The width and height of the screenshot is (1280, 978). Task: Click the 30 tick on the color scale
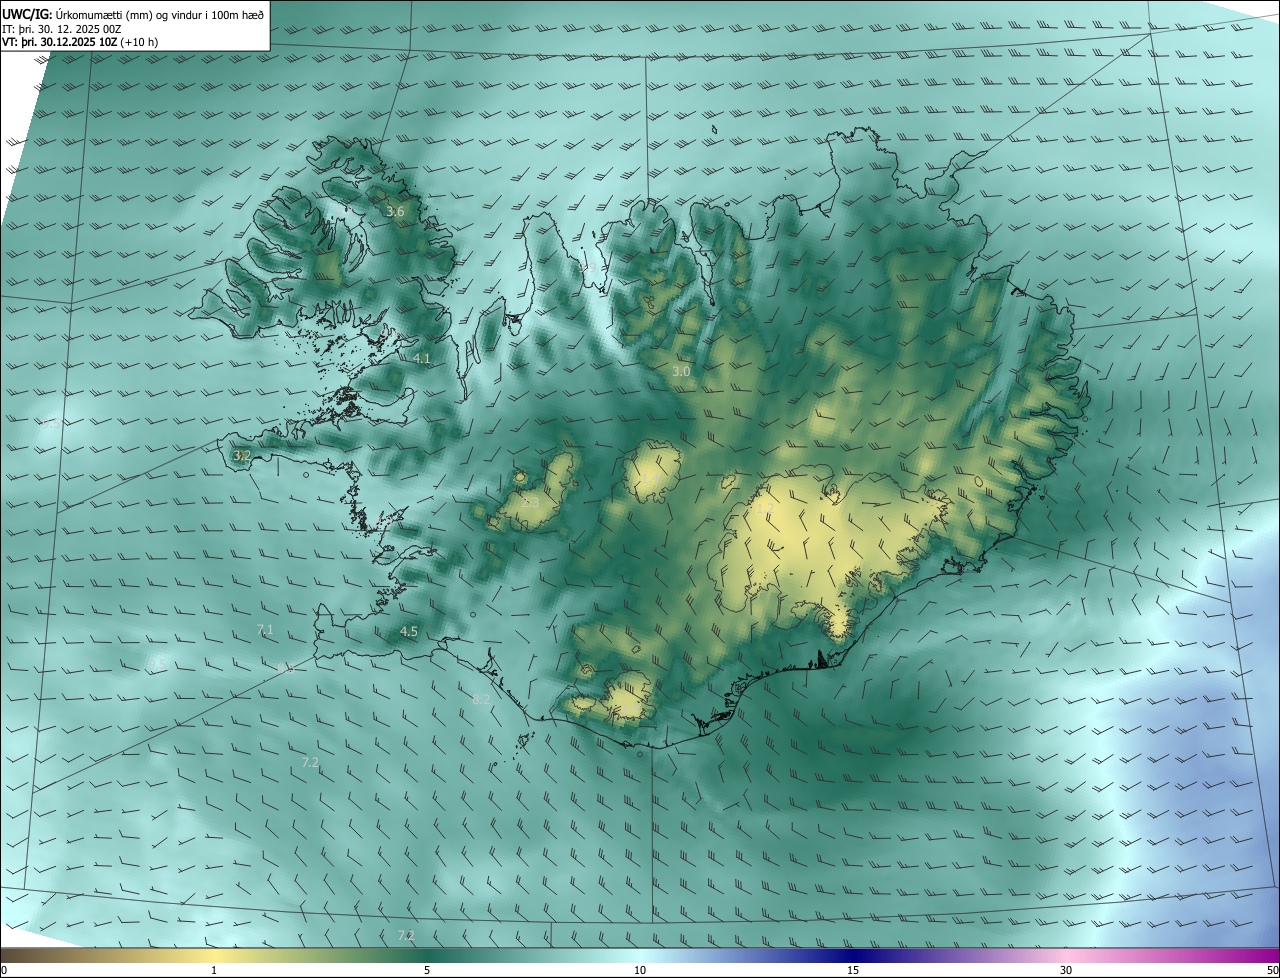[1066, 970]
